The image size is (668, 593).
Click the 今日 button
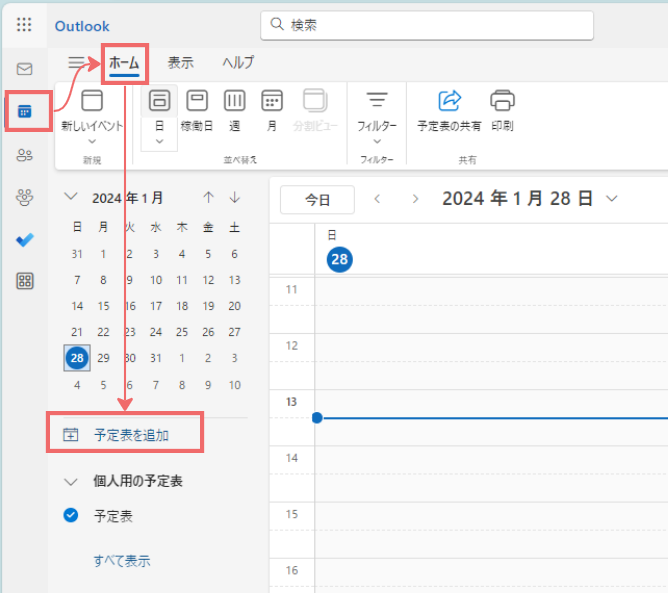[x=317, y=199]
